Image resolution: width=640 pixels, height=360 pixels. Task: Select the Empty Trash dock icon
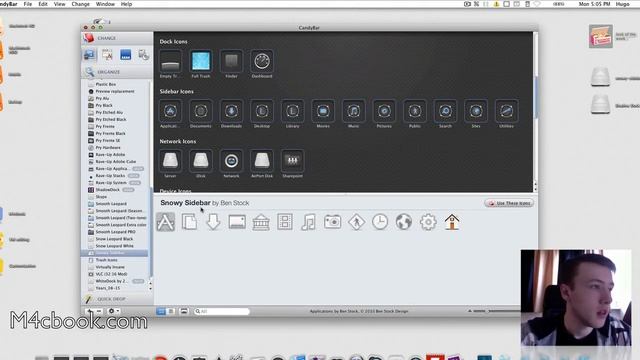(x=170, y=61)
